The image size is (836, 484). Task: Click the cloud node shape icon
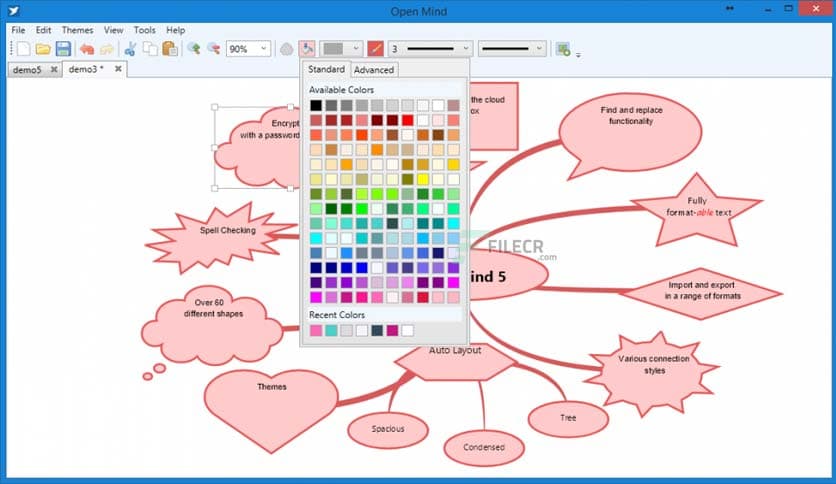click(x=286, y=50)
